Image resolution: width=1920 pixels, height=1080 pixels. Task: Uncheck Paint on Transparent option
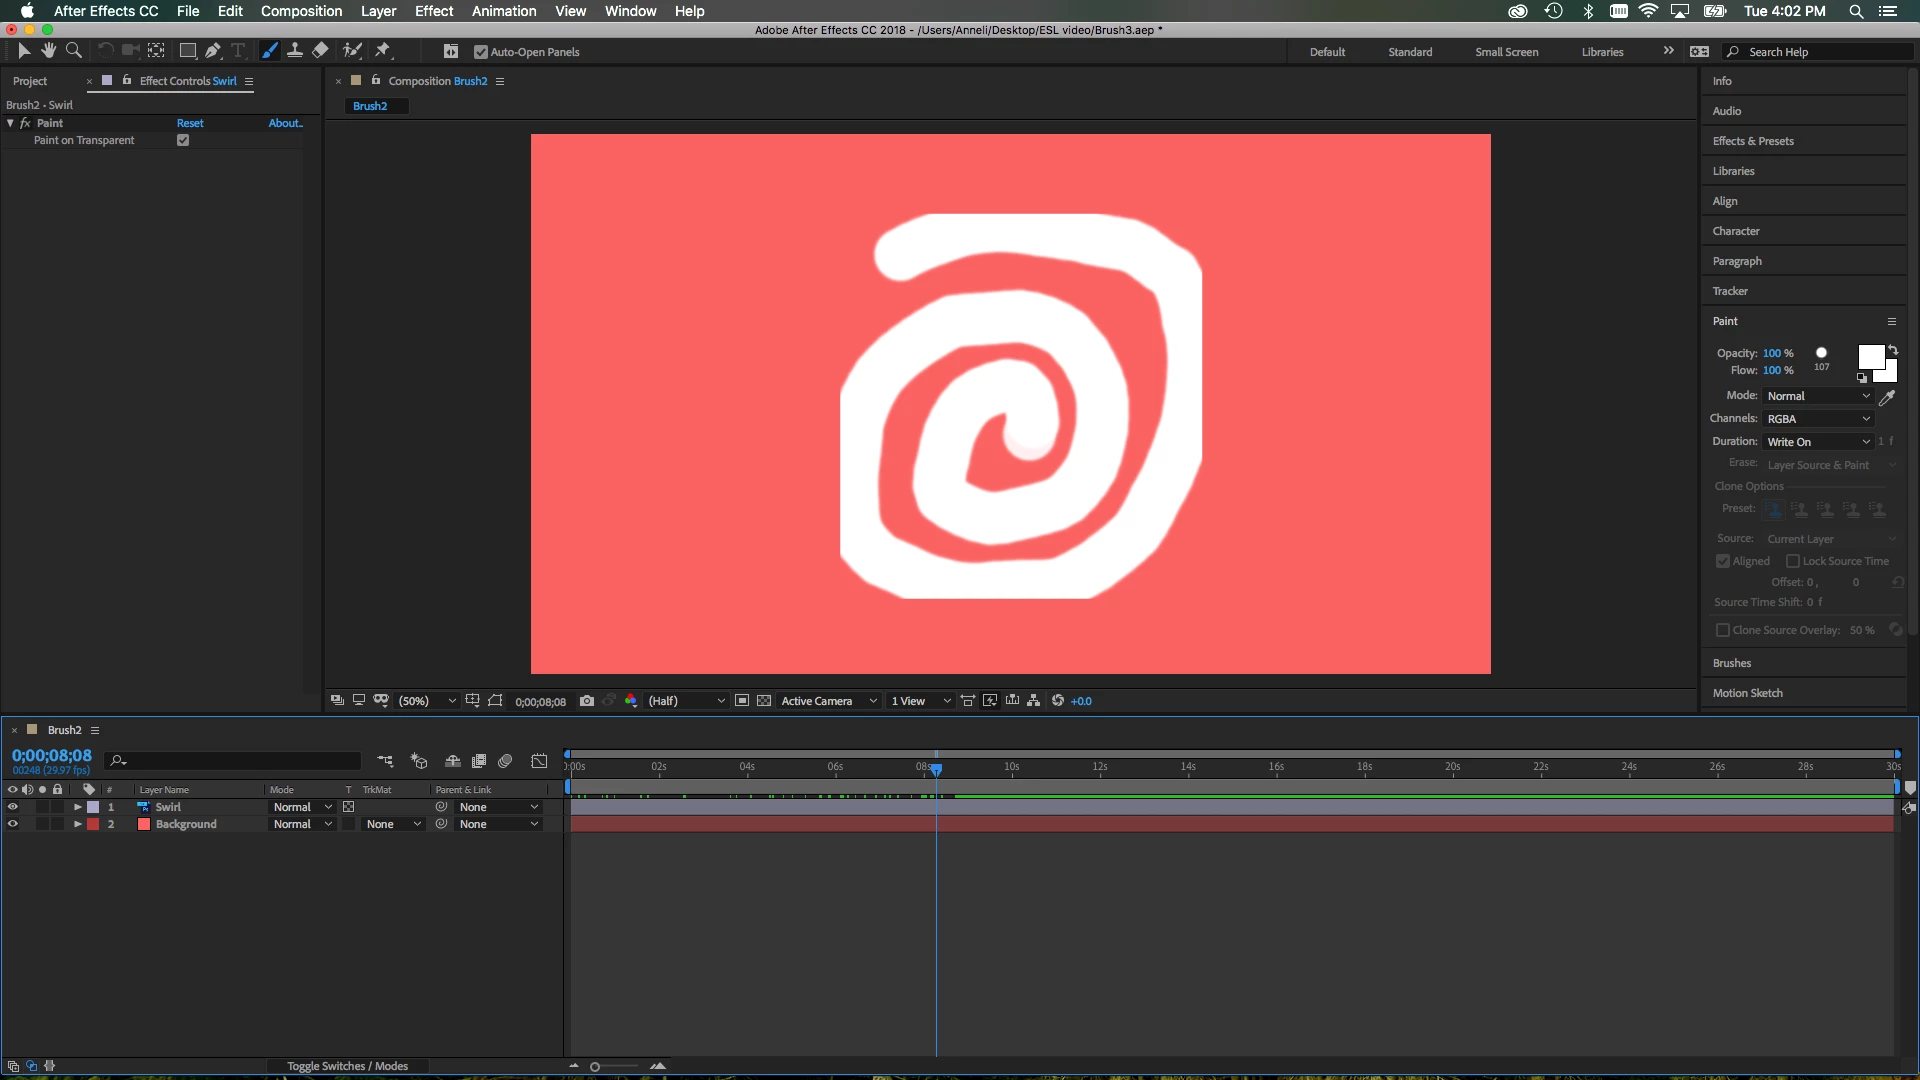[183, 140]
